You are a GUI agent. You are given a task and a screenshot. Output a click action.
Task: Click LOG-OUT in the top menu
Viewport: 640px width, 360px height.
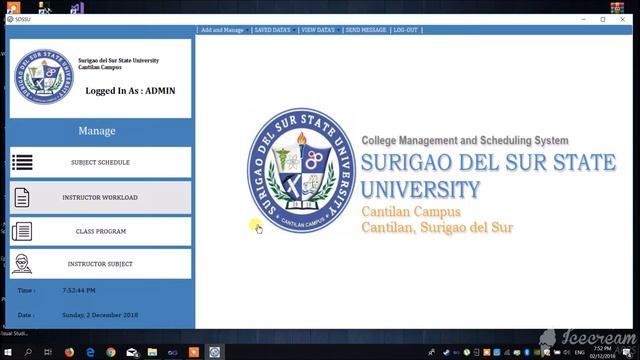pos(405,30)
